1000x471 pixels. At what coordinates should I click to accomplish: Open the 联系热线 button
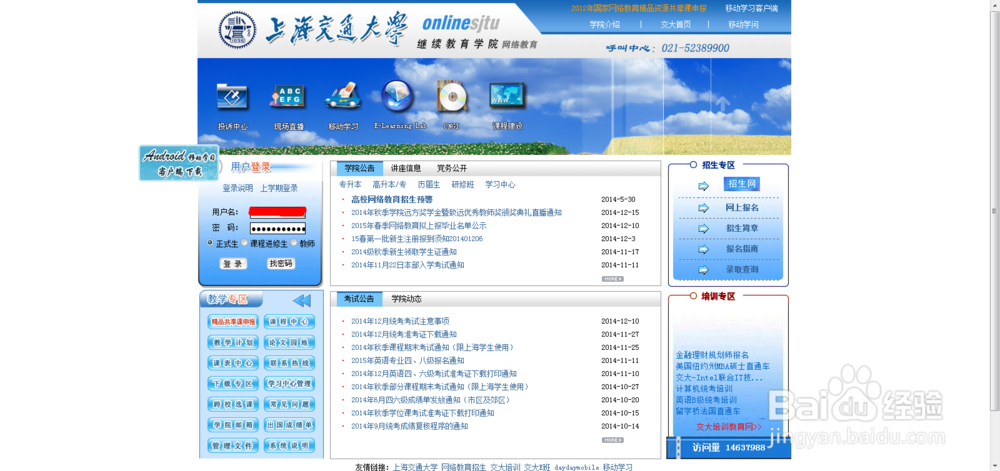(x=289, y=363)
